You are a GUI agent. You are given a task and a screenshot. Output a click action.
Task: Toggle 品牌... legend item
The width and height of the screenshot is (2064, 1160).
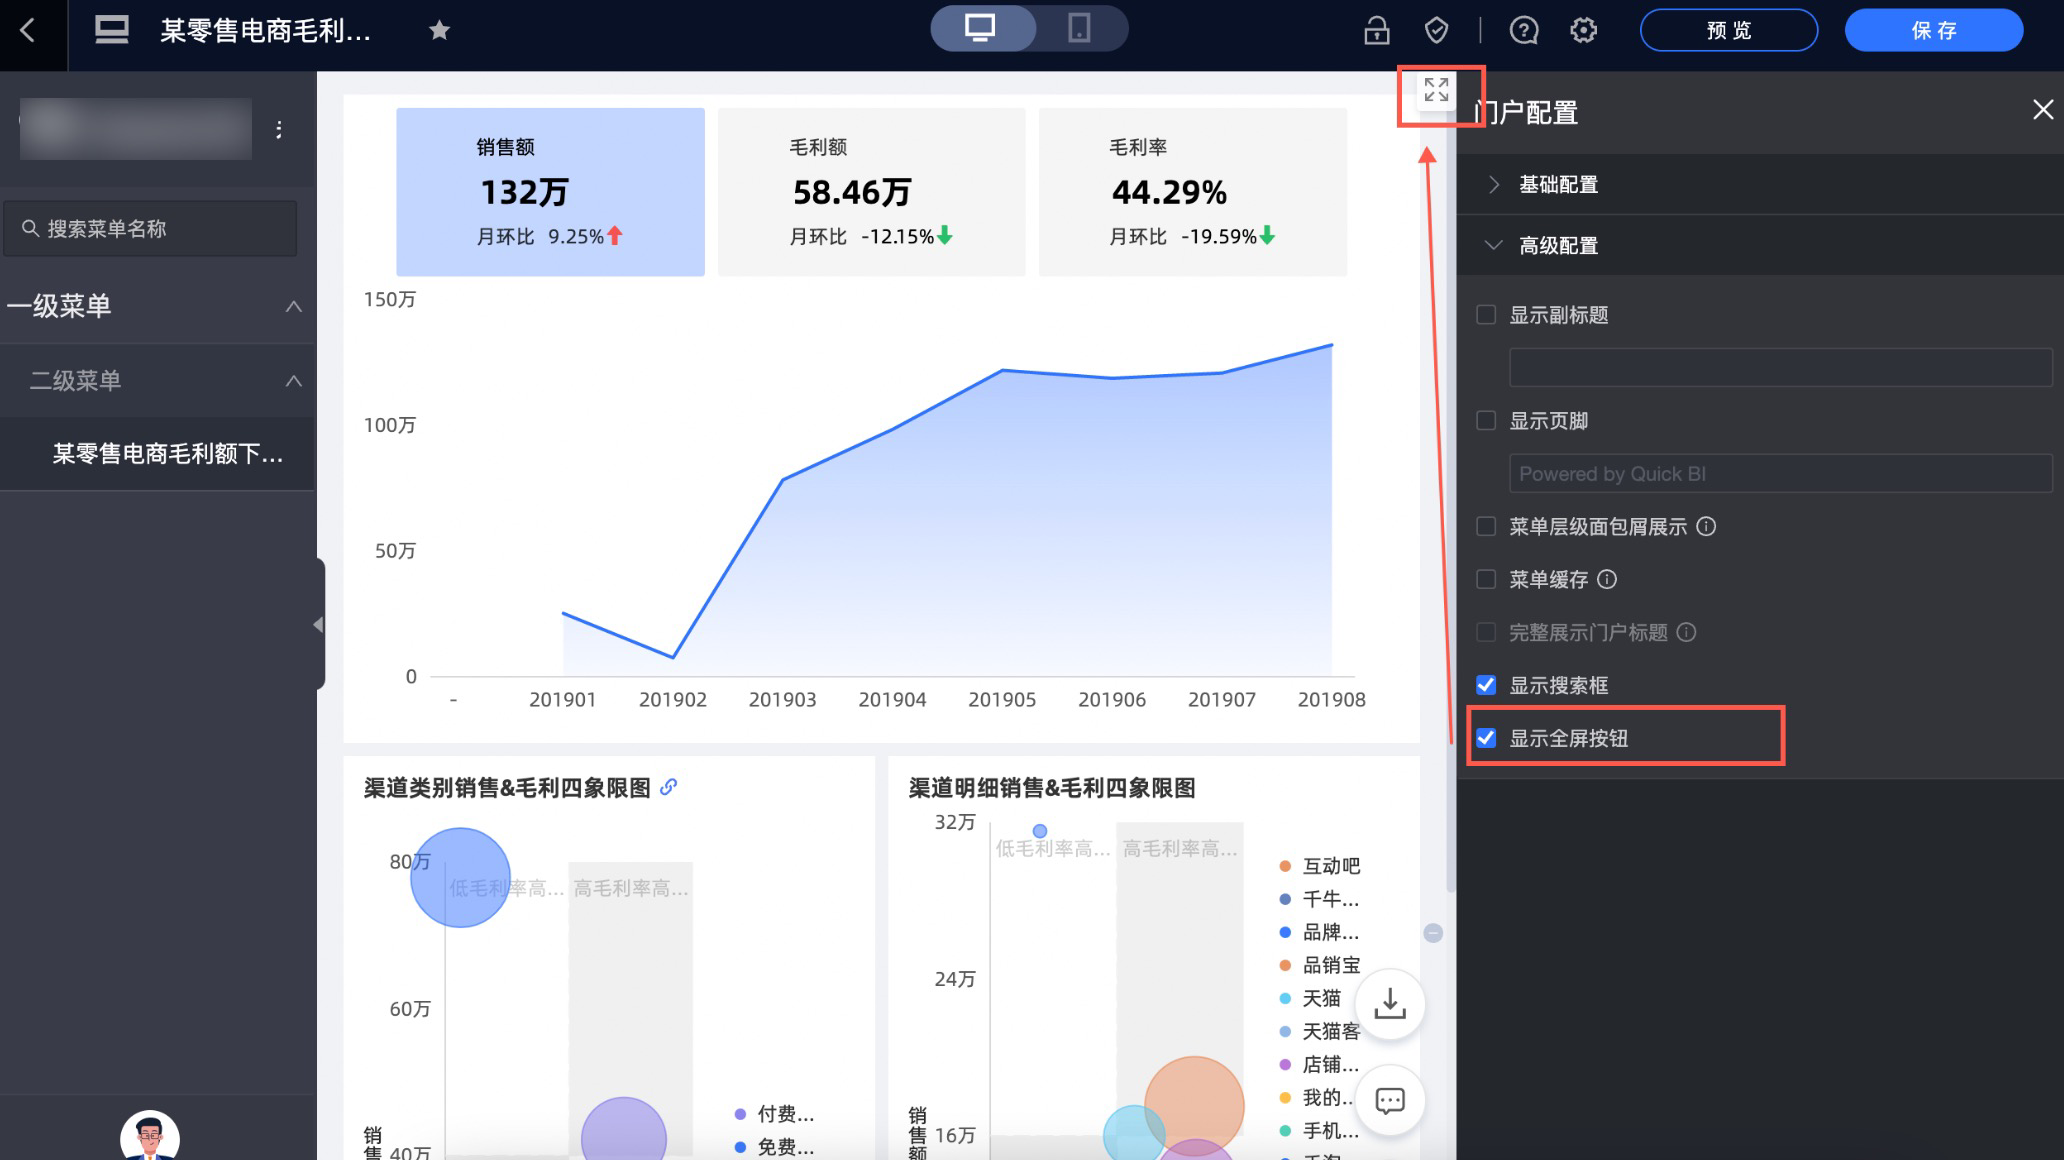click(1319, 932)
